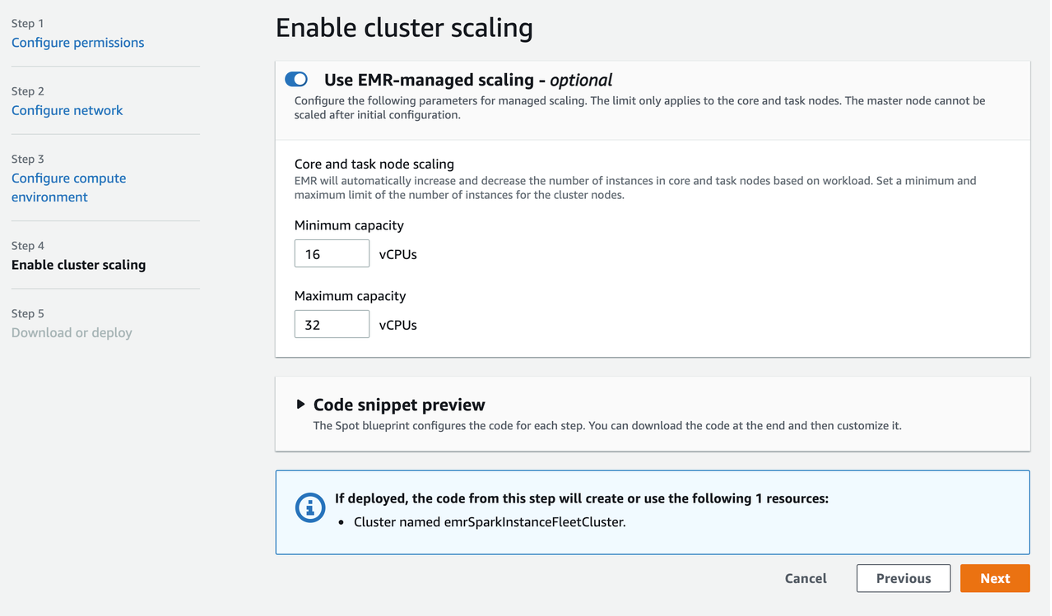Click the Code snippet disclosure triangle
The width and height of the screenshot is (1052, 616).
click(300, 404)
